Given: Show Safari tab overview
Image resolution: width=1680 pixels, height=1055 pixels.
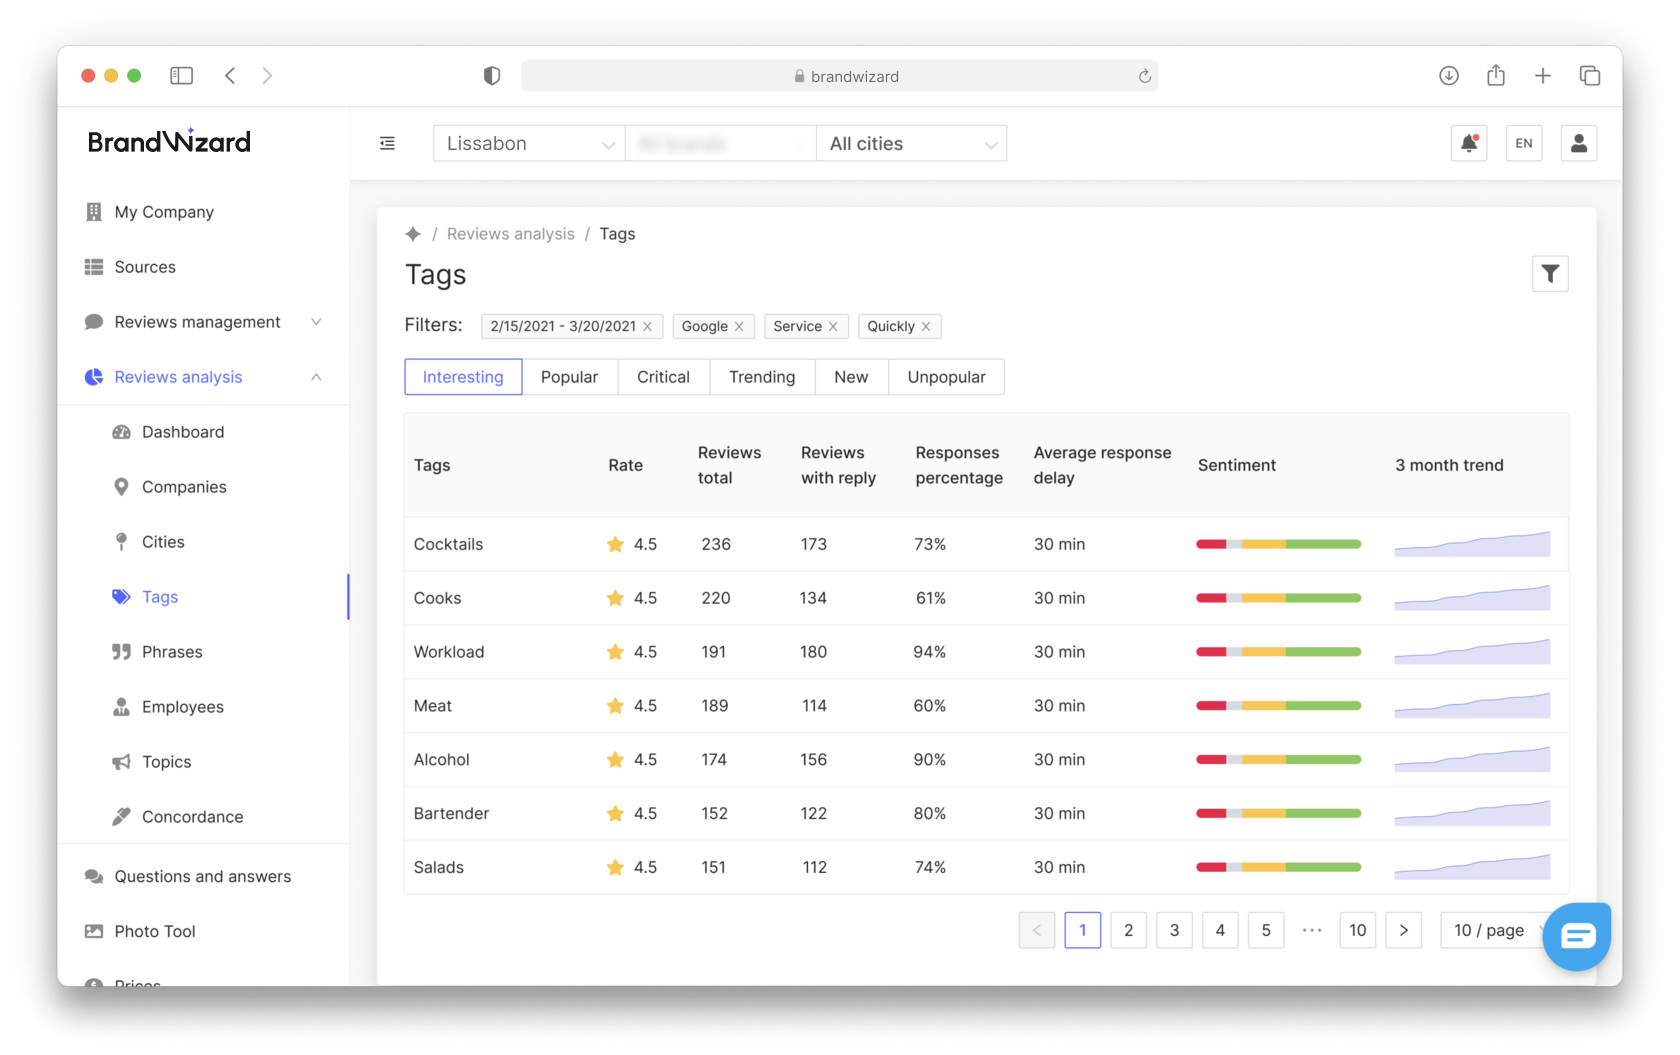Looking at the screenshot, I should click(1590, 76).
